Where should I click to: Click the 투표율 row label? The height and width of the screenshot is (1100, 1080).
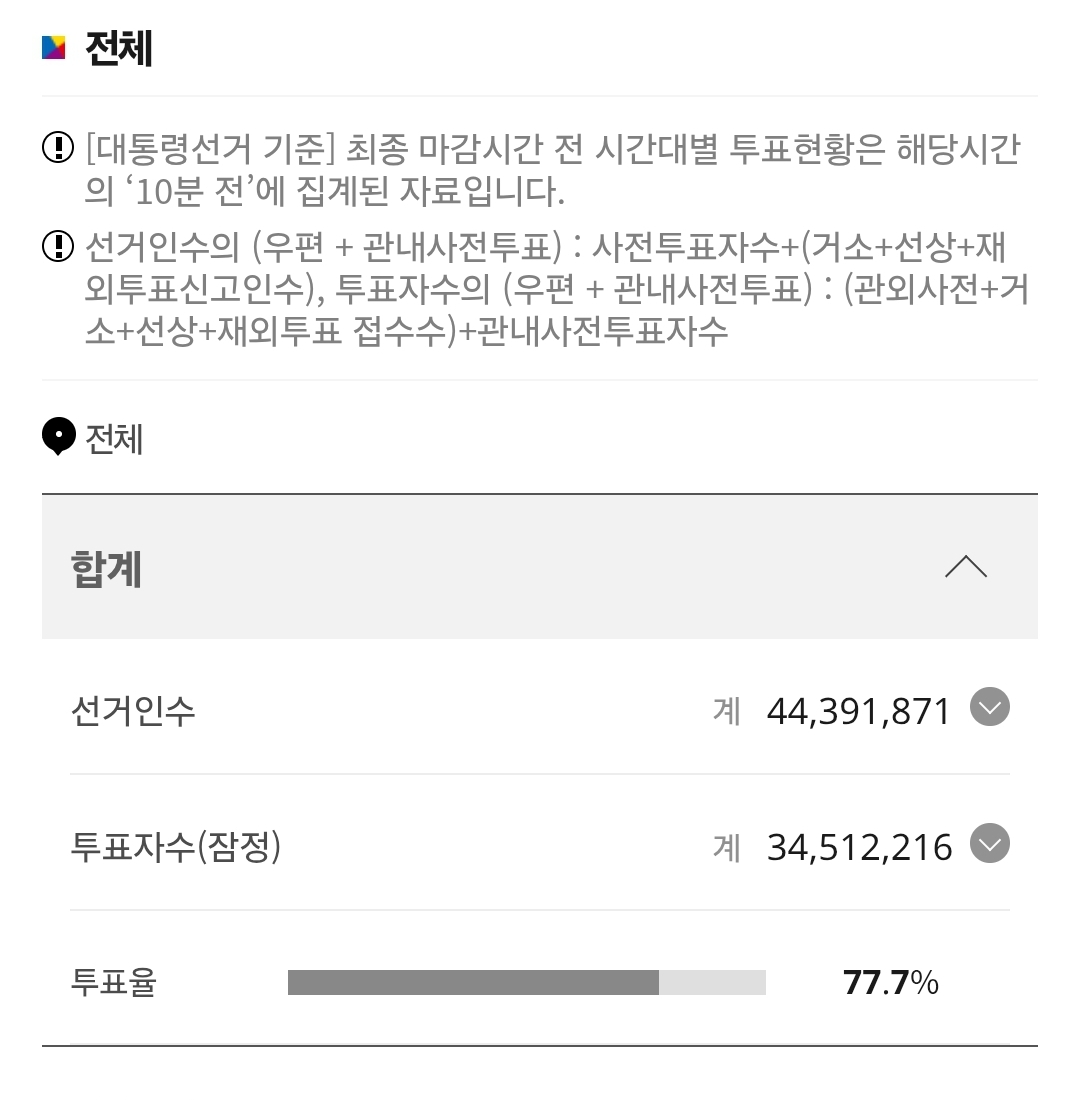pyautogui.click(x=113, y=982)
